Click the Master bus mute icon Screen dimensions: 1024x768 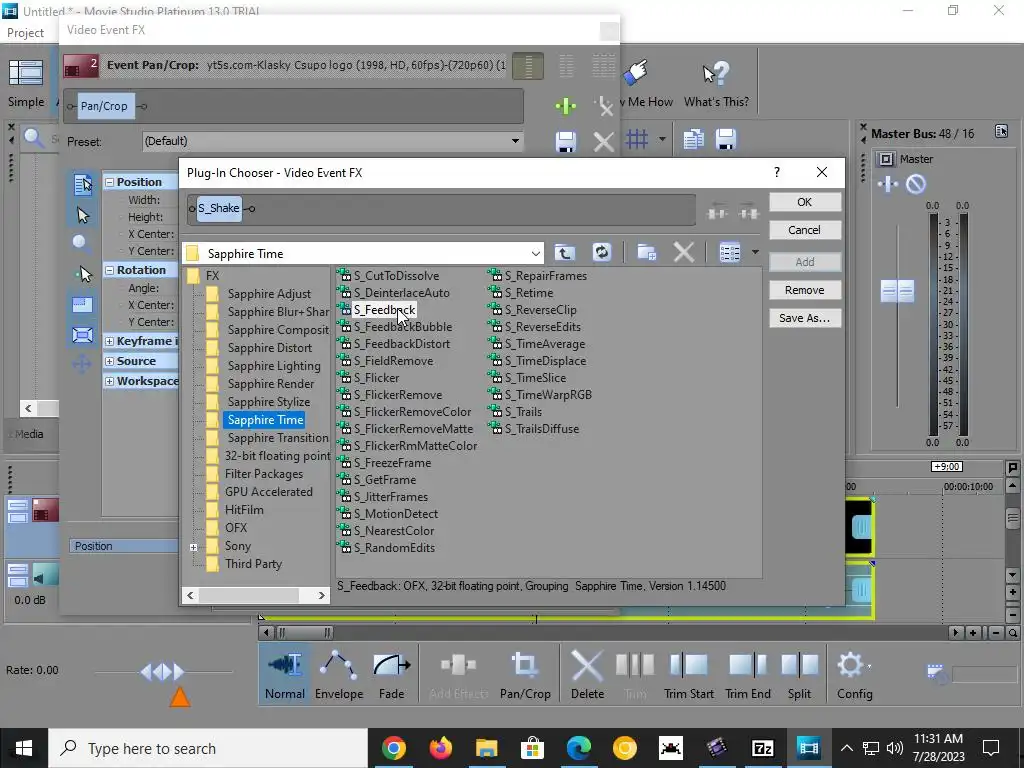coord(916,184)
